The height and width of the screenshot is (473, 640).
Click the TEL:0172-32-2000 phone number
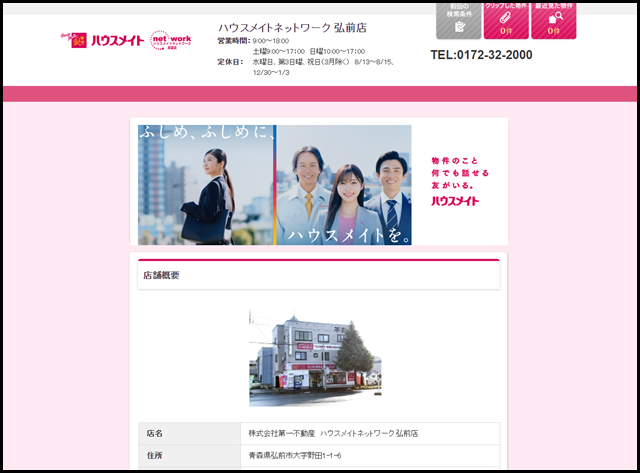(481, 55)
